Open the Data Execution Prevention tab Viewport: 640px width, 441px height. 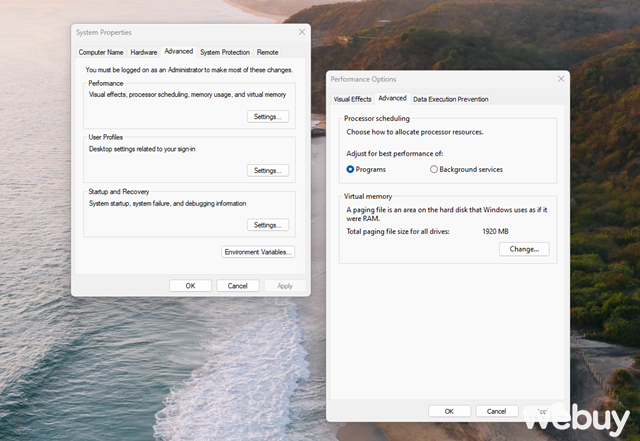pos(451,99)
